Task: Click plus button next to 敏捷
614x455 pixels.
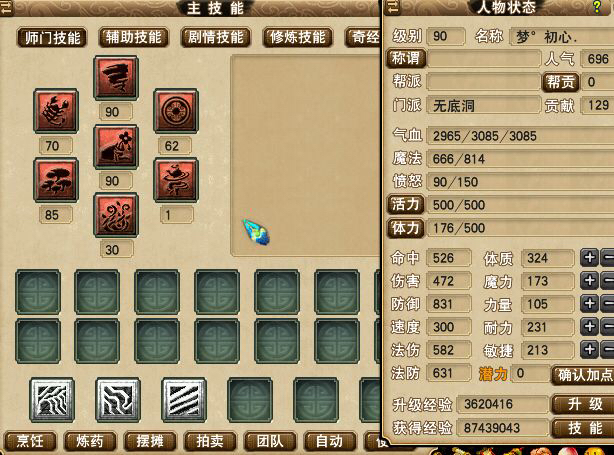Action: 589,350
